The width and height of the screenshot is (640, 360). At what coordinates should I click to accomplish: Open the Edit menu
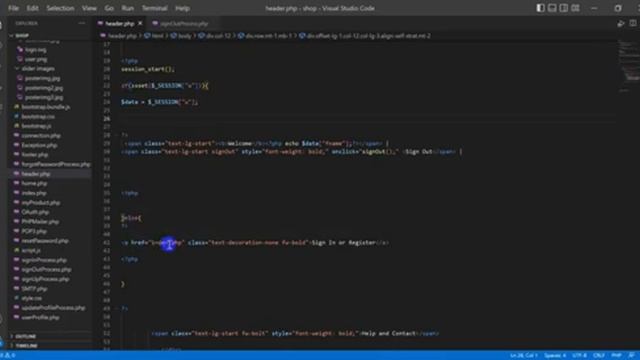click(32, 8)
